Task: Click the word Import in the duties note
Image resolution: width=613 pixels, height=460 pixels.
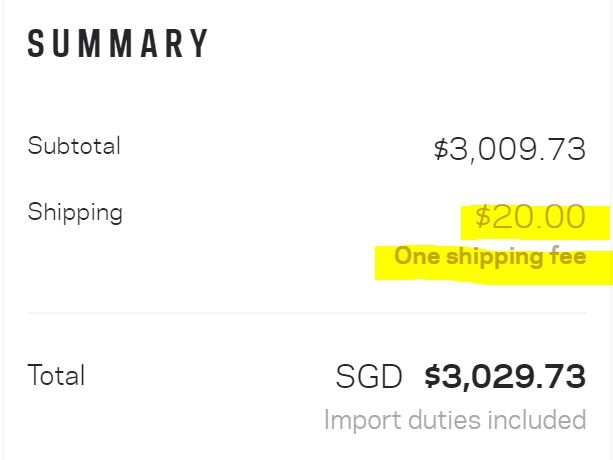Action: 359,420
